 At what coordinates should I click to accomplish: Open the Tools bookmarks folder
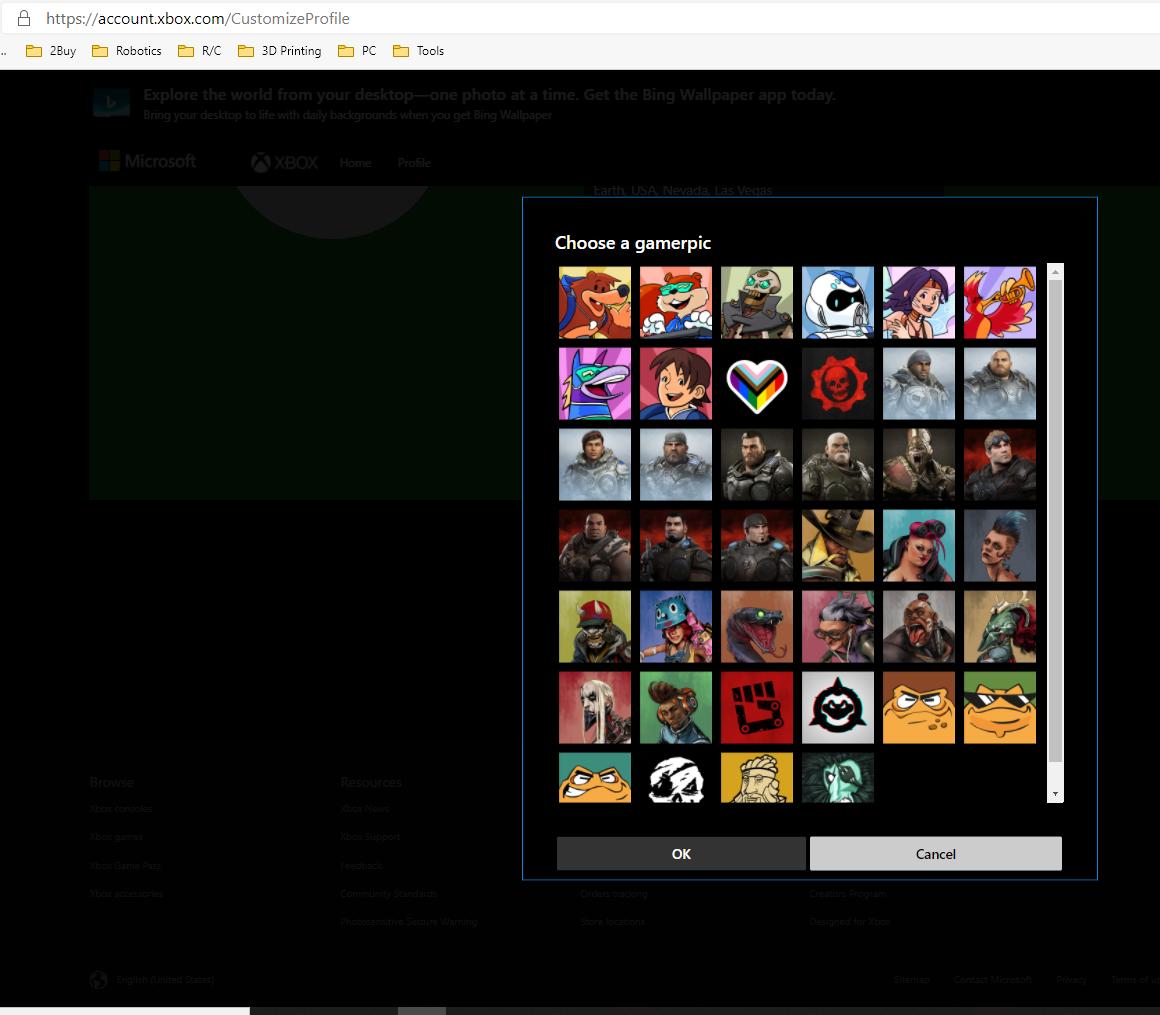pos(418,51)
